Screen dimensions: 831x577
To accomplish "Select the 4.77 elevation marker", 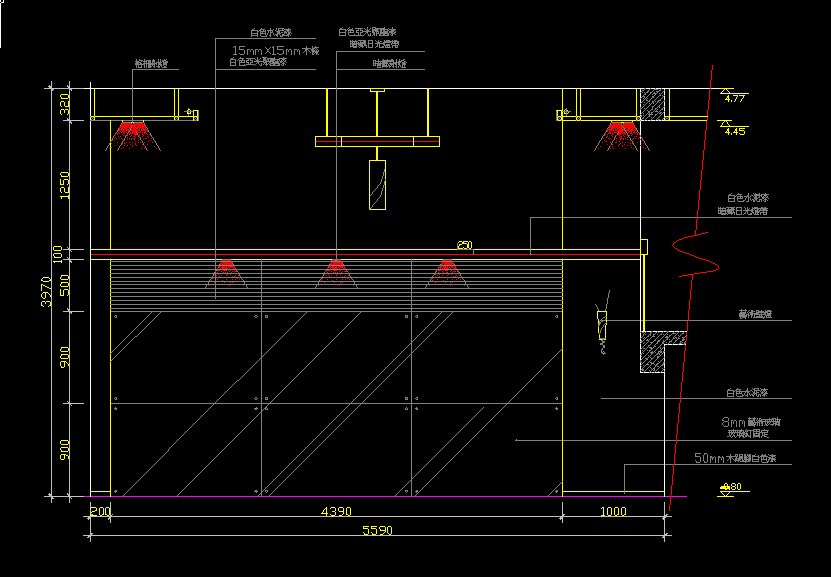I will [735, 98].
